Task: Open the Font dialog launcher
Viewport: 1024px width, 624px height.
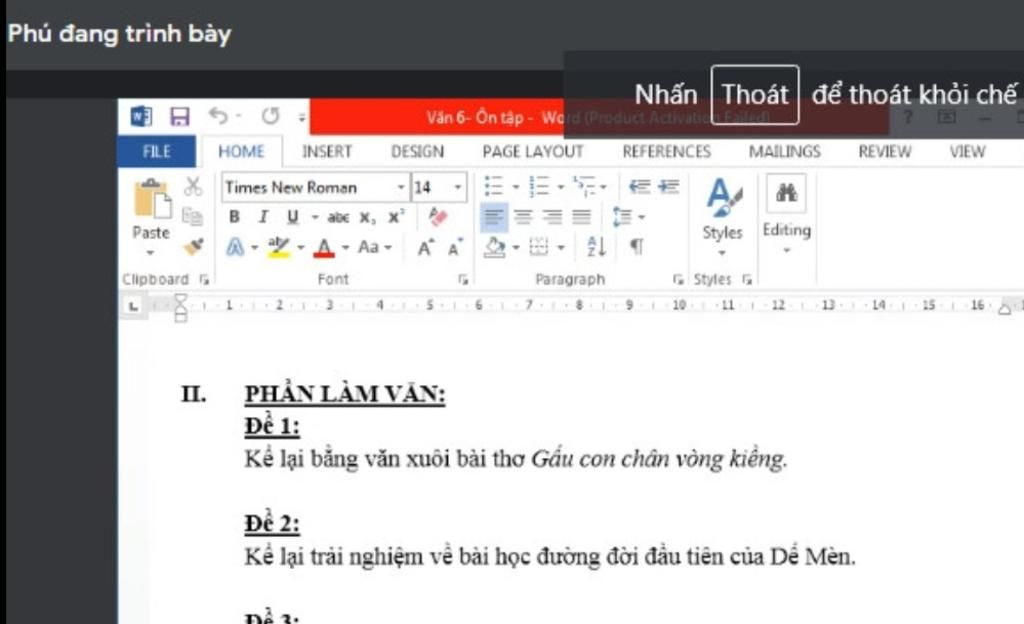Action: click(x=463, y=279)
